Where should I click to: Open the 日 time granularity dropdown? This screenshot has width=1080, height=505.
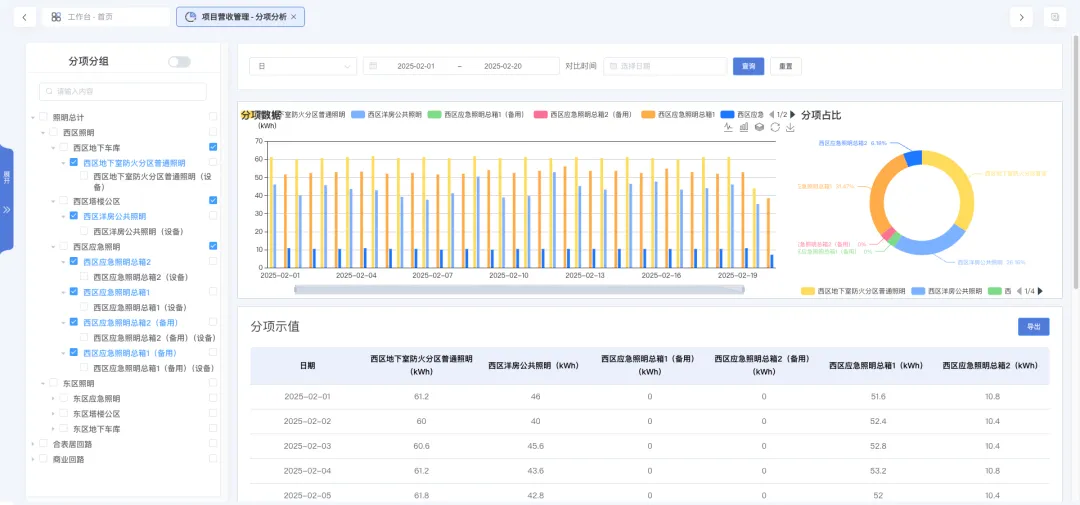pyautogui.click(x=302, y=66)
